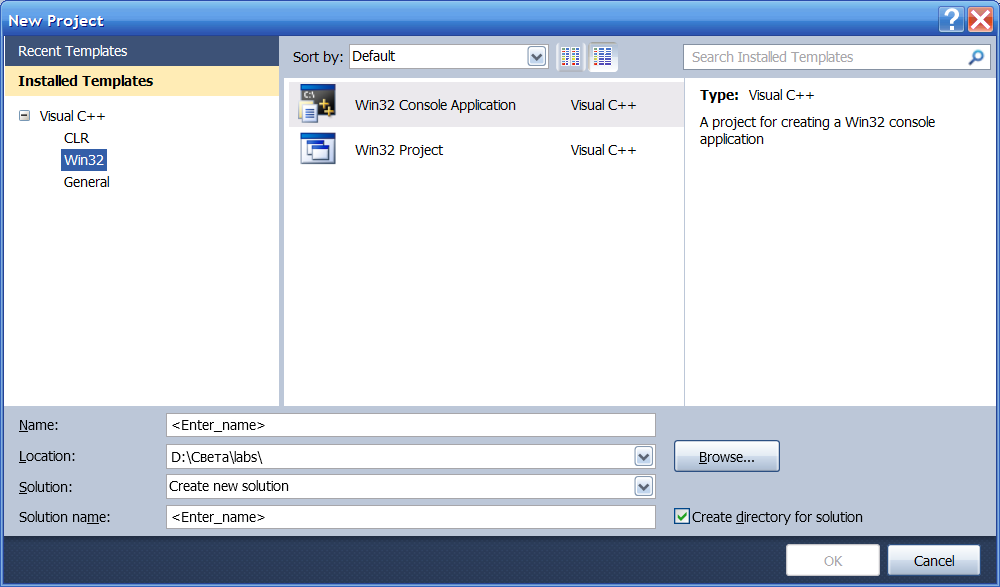This screenshot has width=1000, height=587.
Task: Switch to medium icons view button
Action: [x=603, y=57]
